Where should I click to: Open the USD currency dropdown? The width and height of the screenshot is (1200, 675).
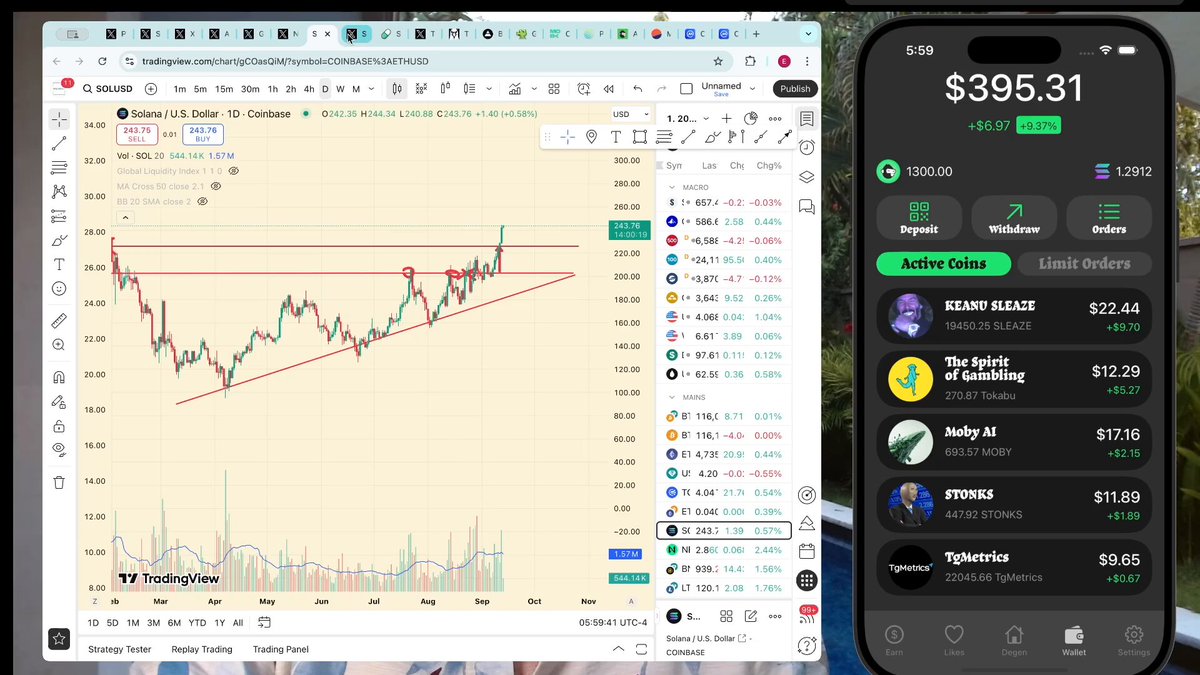[631, 114]
